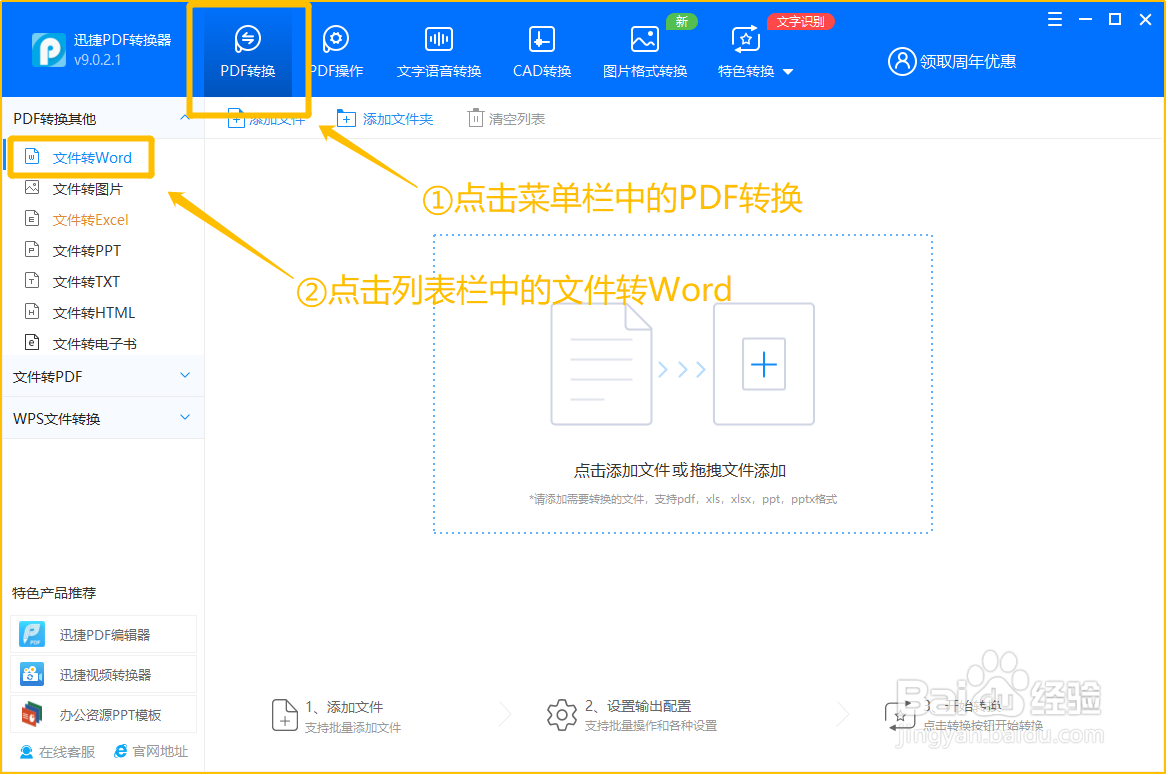
Task: Switch to the PDF操作 tab
Action: pos(336,52)
